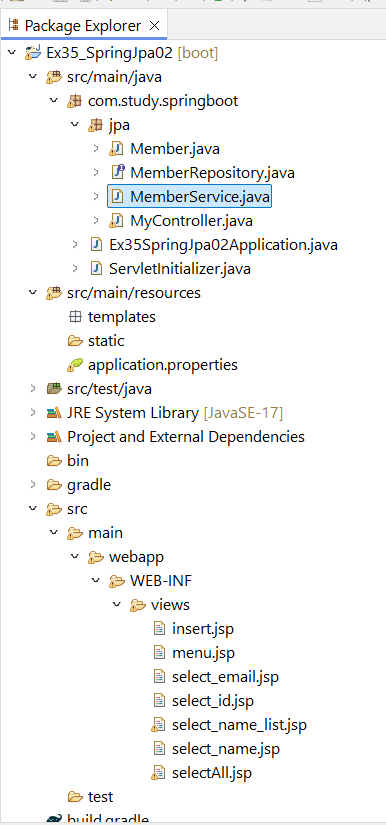386x825 pixels.
Task: Click the bin folder icon
Action: coord(55,461)
